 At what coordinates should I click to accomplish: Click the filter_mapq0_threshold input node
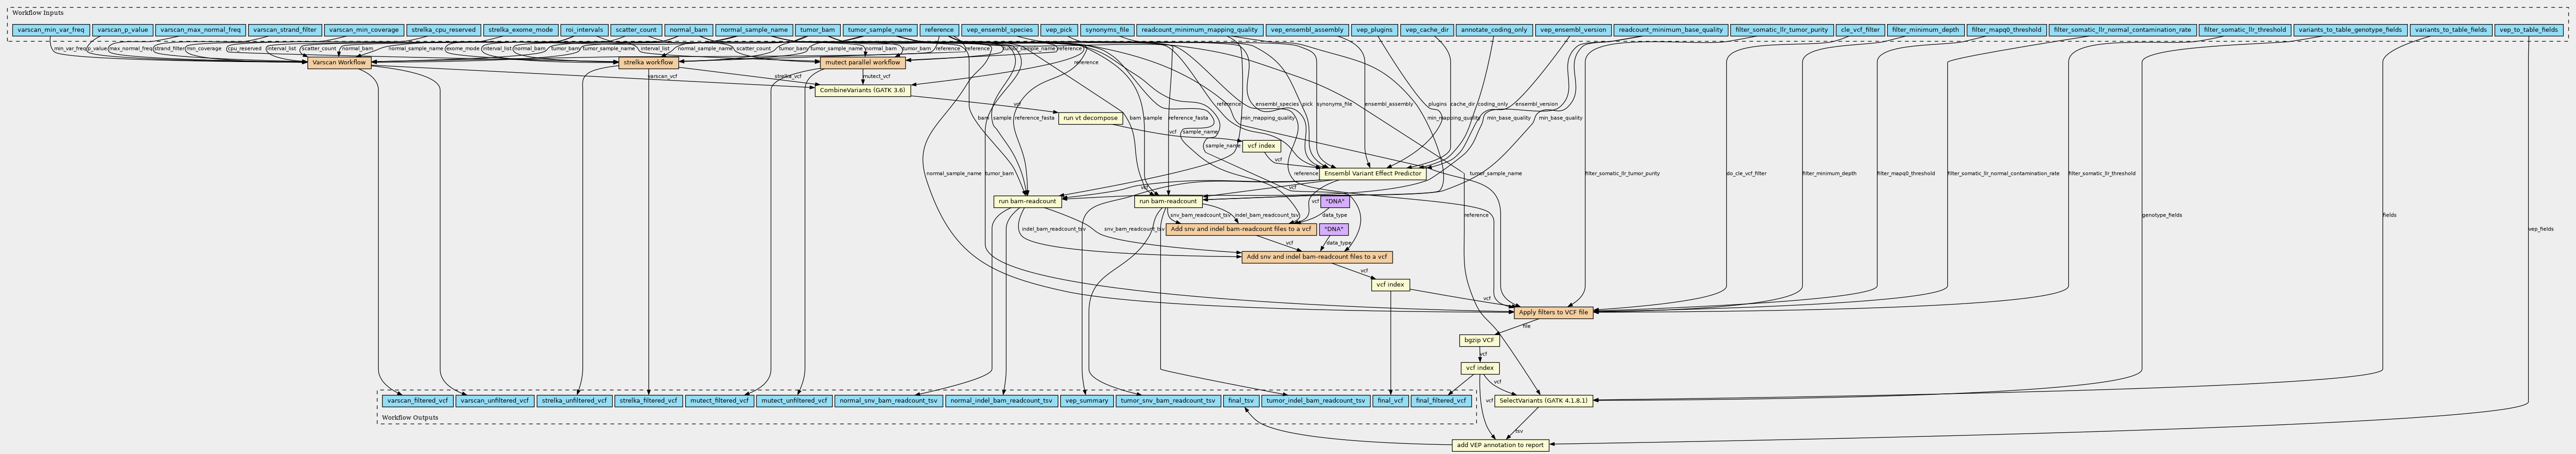click(x=2006, y=30)
